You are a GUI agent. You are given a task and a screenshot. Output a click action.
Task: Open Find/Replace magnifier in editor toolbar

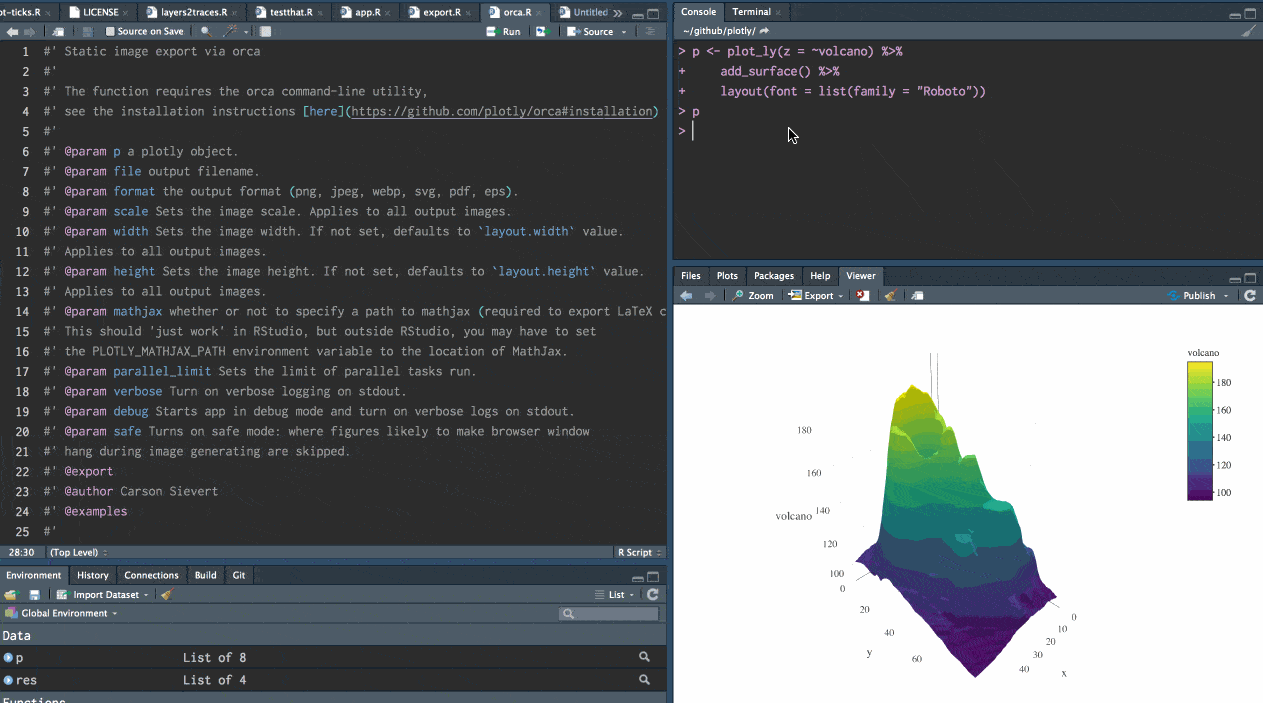coord(206,32)
